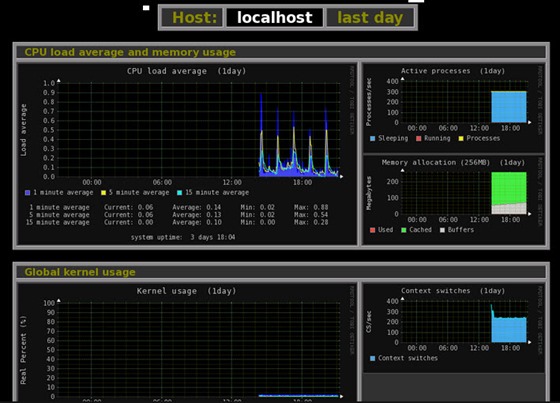The width and height of the screenshot is (560, 403).
Task: Open the Context switches graph
Action: click(453, 328)
